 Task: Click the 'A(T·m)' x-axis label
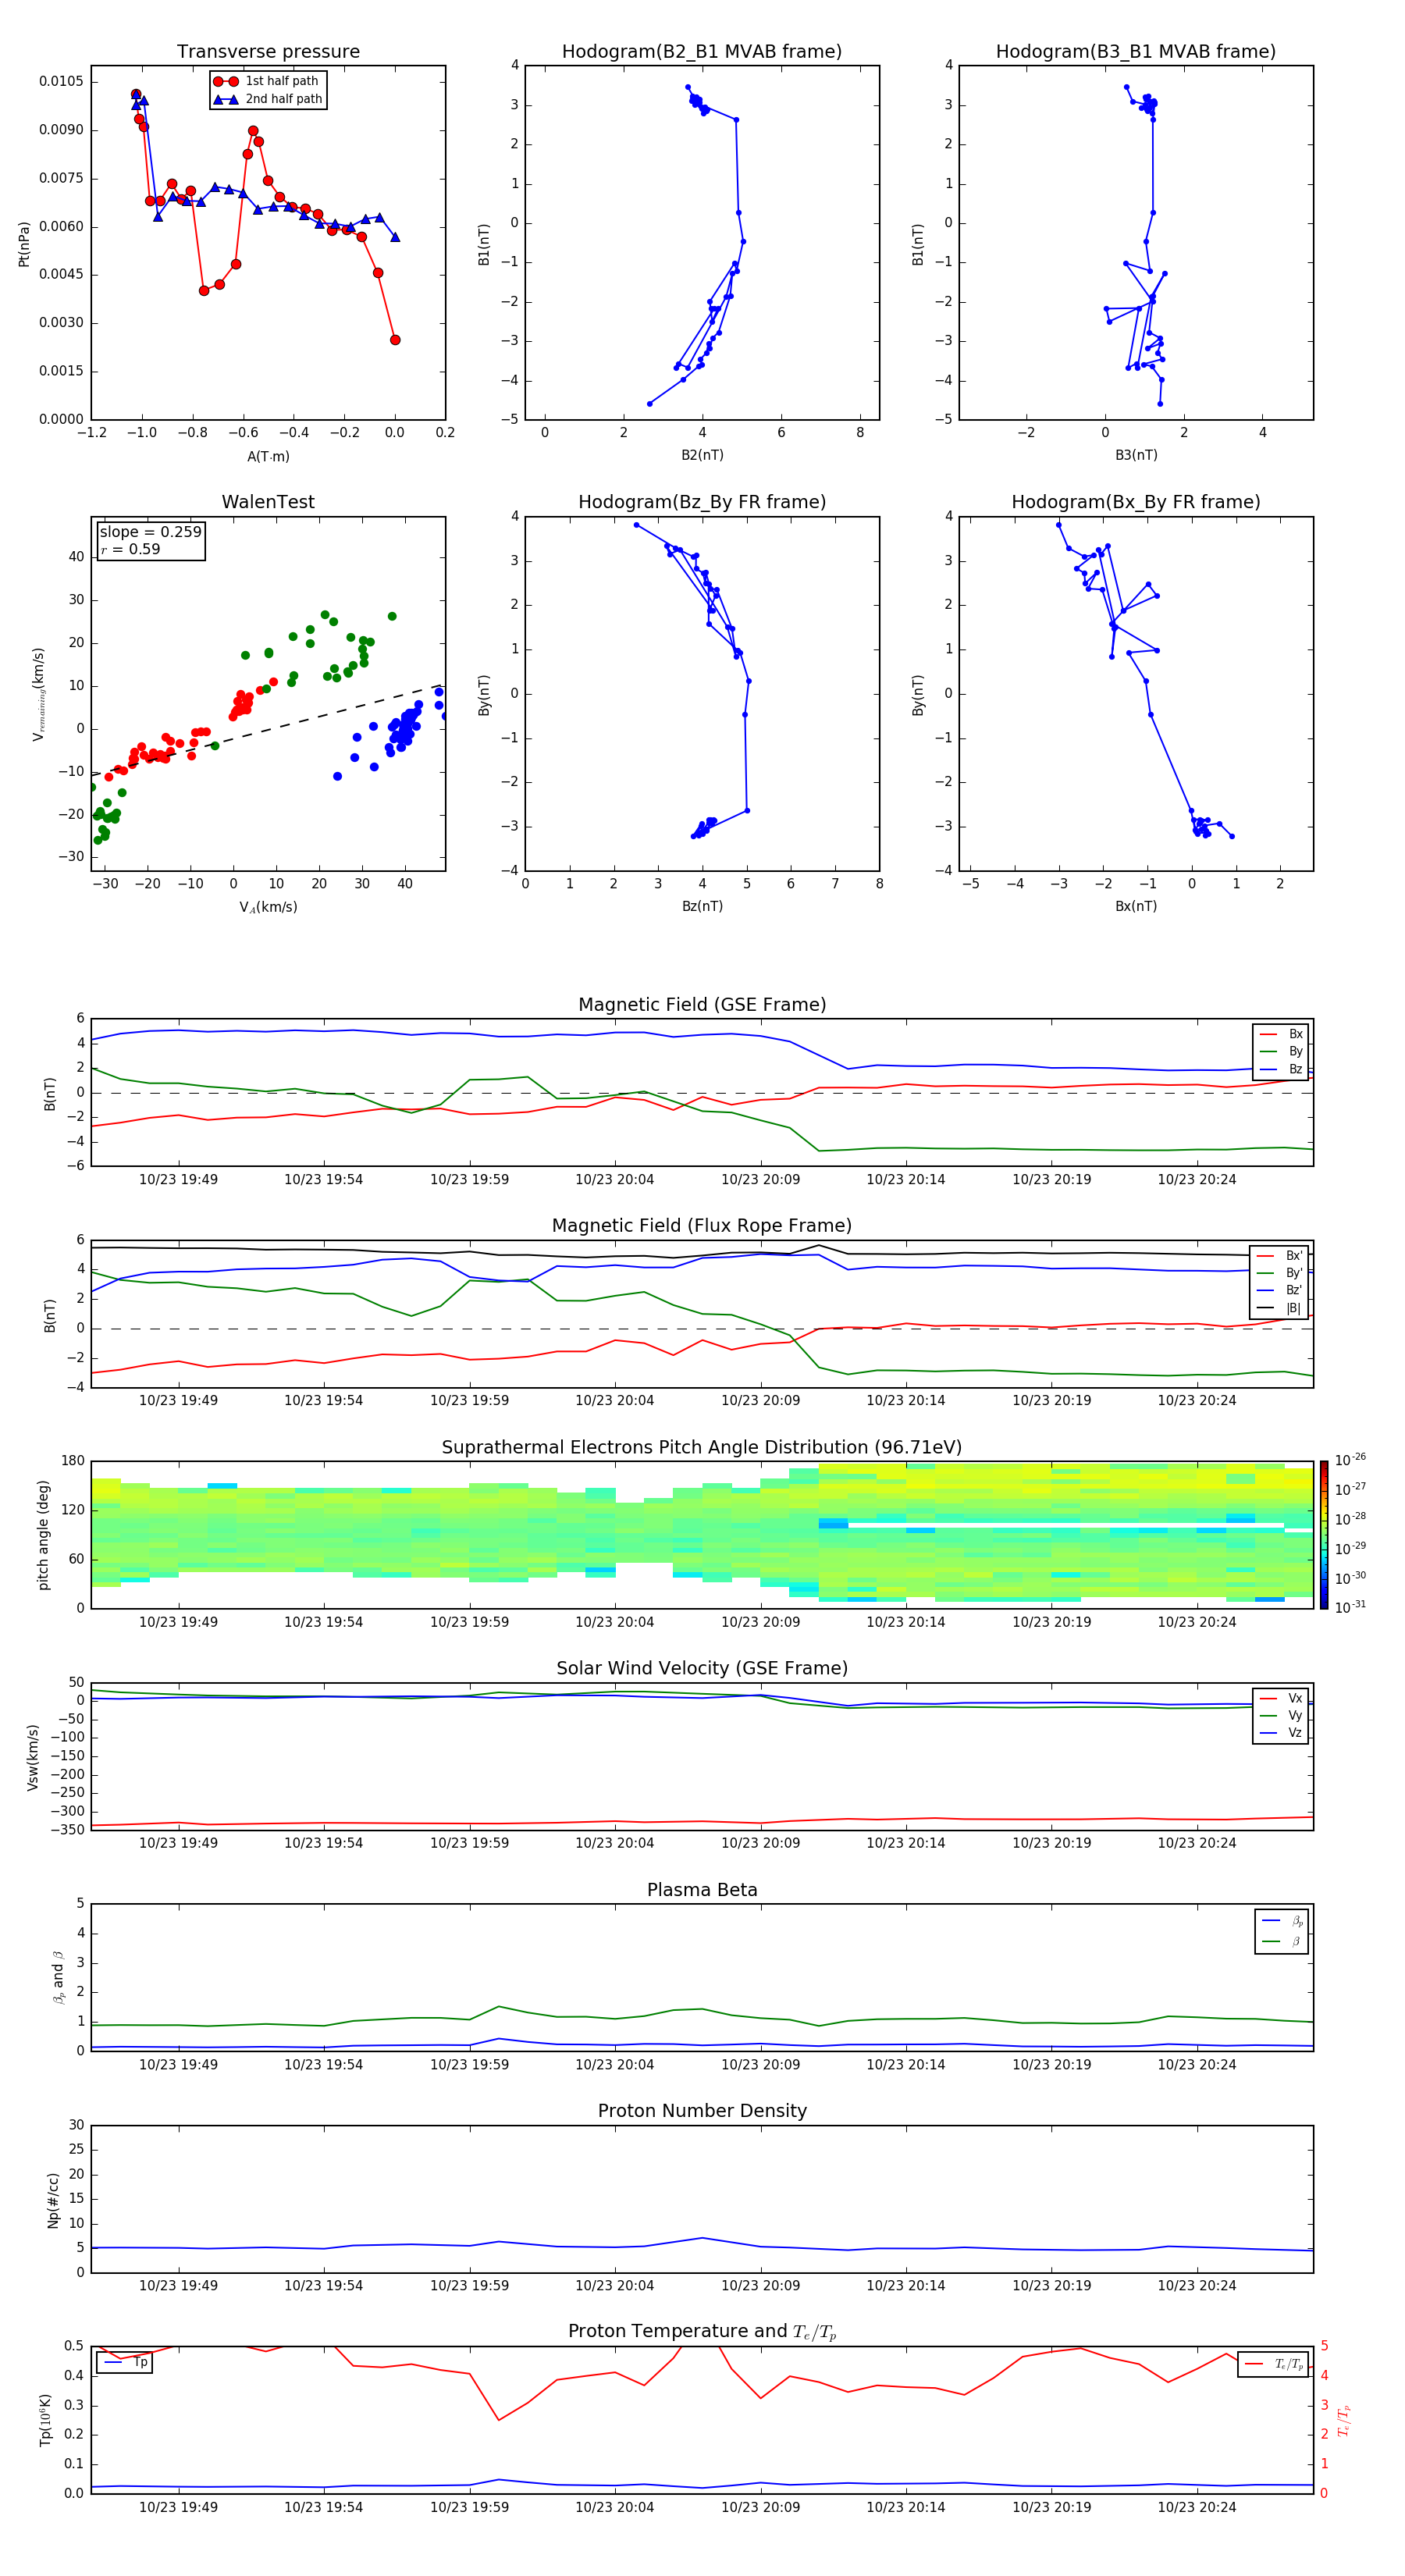pyautogui.click(x=268, y=457)
